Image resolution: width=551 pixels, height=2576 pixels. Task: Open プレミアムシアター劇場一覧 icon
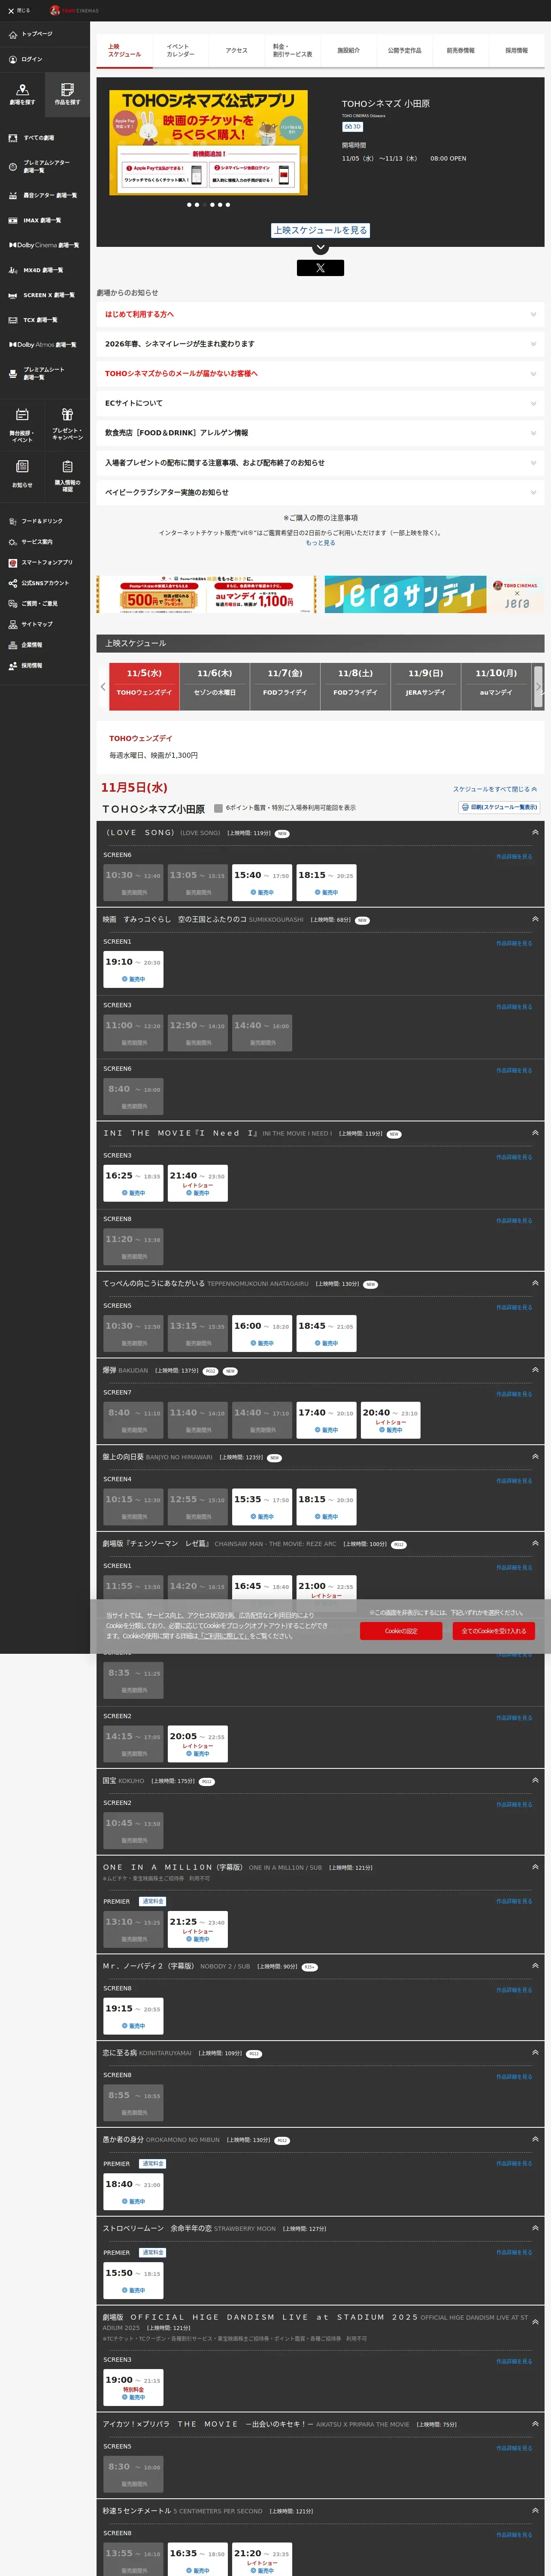click(x=13, y=166)
